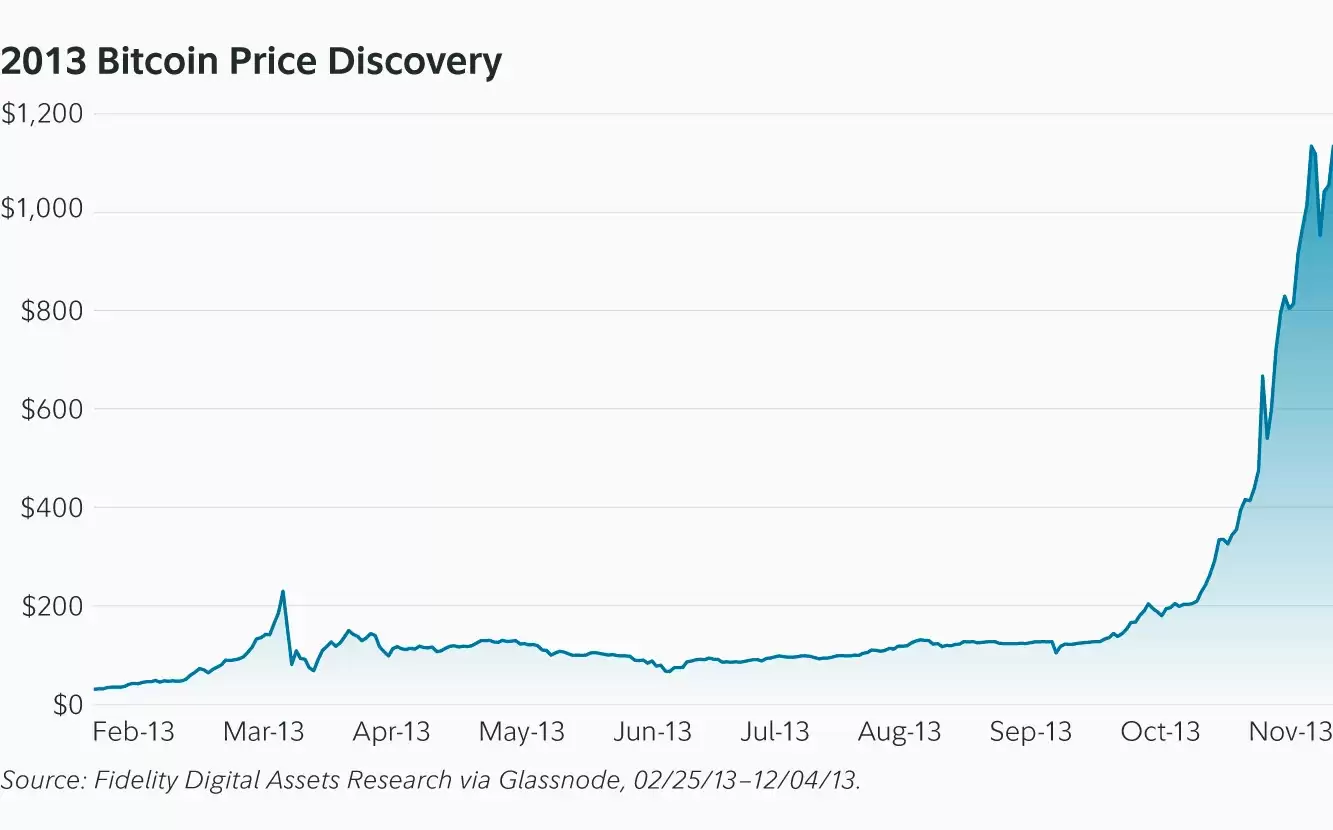Viewport: 1333px width, 830px height.
Task: Click the Mar-13 x-axis label
Action: point(263,732)
